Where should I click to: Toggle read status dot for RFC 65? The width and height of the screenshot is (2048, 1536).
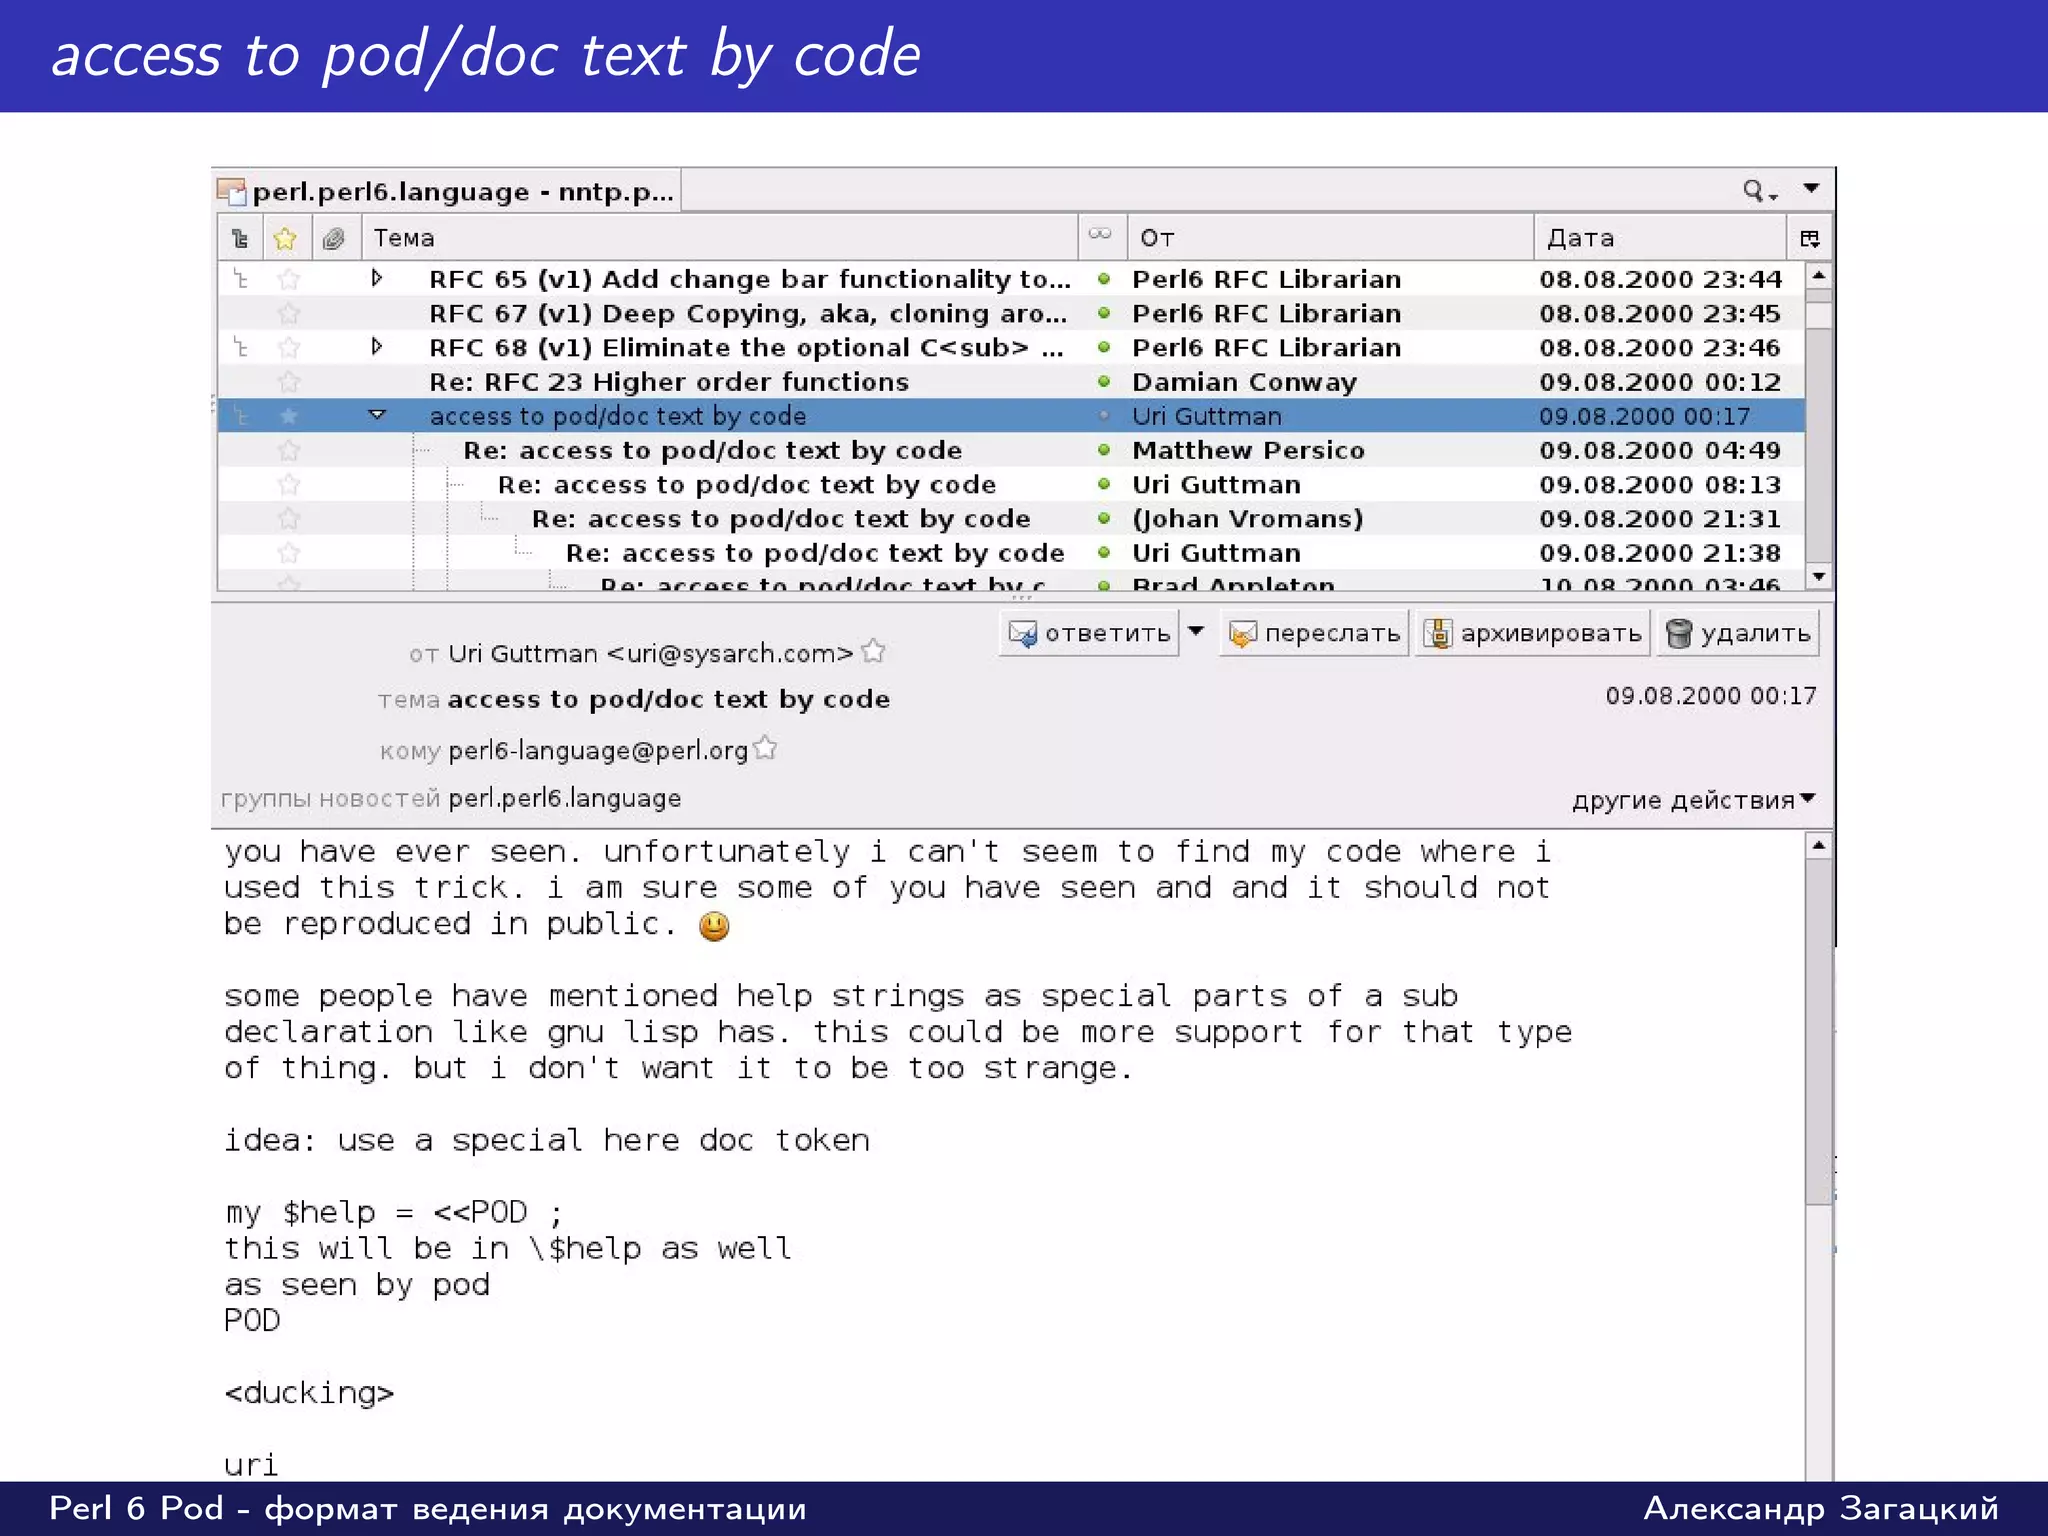[x=1104, y=279]
